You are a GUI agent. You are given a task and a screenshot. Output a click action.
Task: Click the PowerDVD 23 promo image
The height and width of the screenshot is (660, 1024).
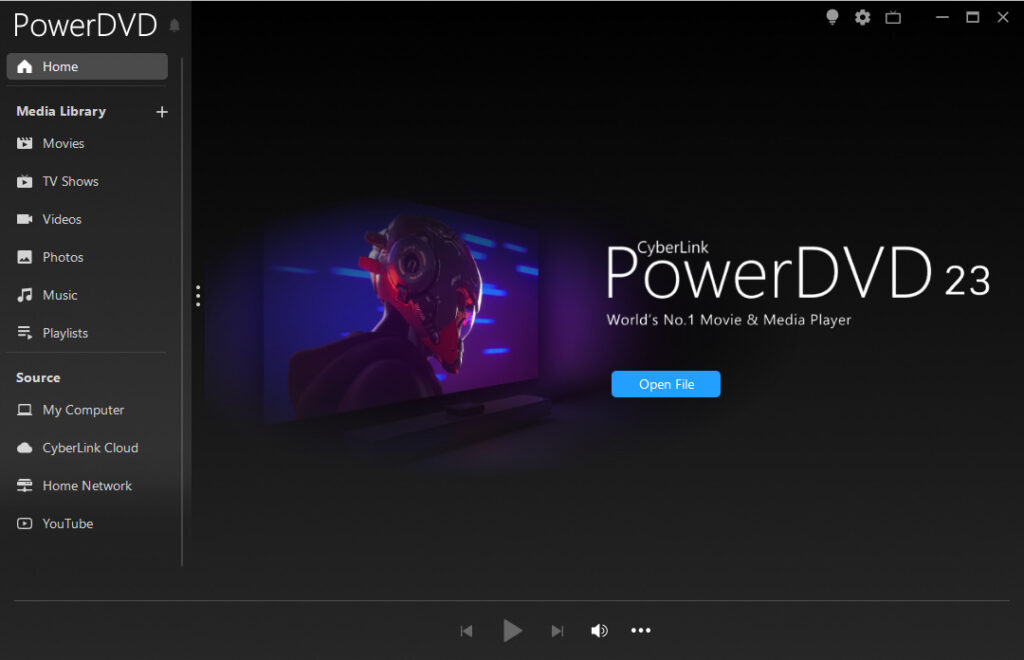click(406, 318)
